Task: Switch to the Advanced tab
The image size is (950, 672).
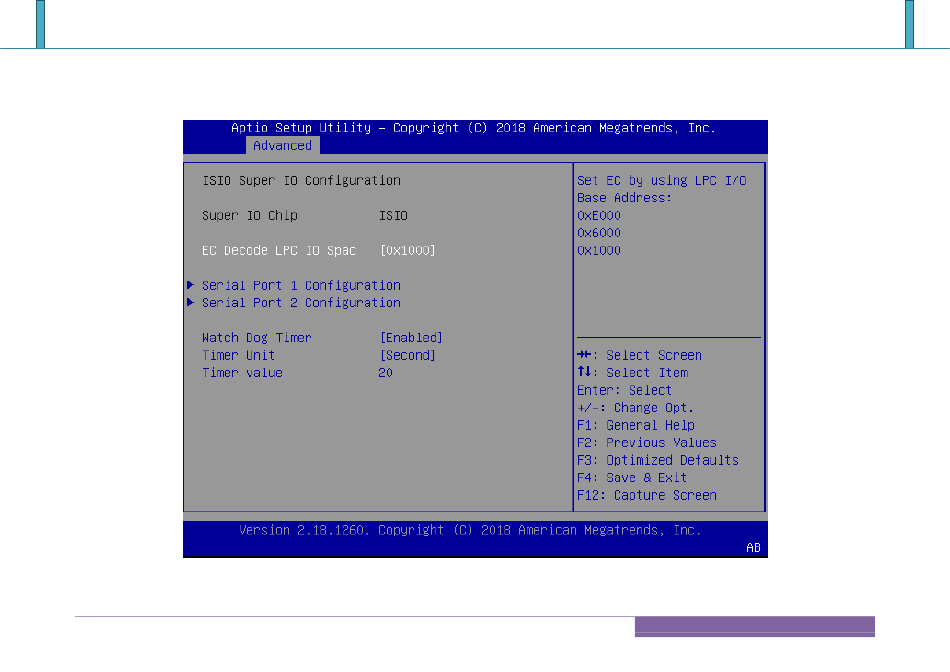Action: [x=282, y=146]
